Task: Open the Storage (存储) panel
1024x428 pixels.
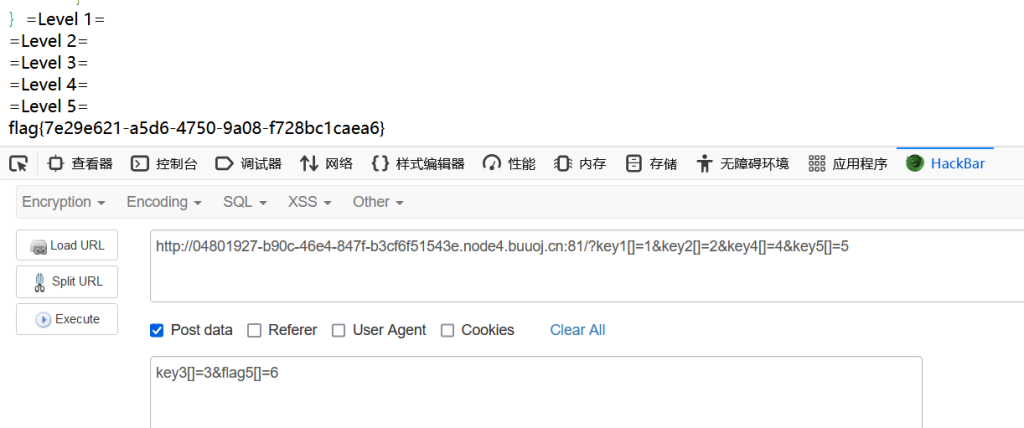Action: (651, 163)
